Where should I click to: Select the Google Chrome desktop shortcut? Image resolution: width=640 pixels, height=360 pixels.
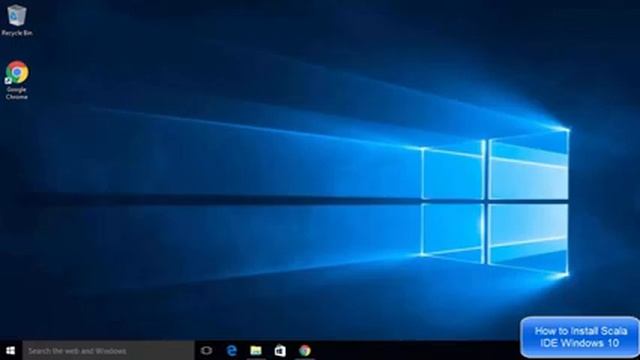(17, 80)
